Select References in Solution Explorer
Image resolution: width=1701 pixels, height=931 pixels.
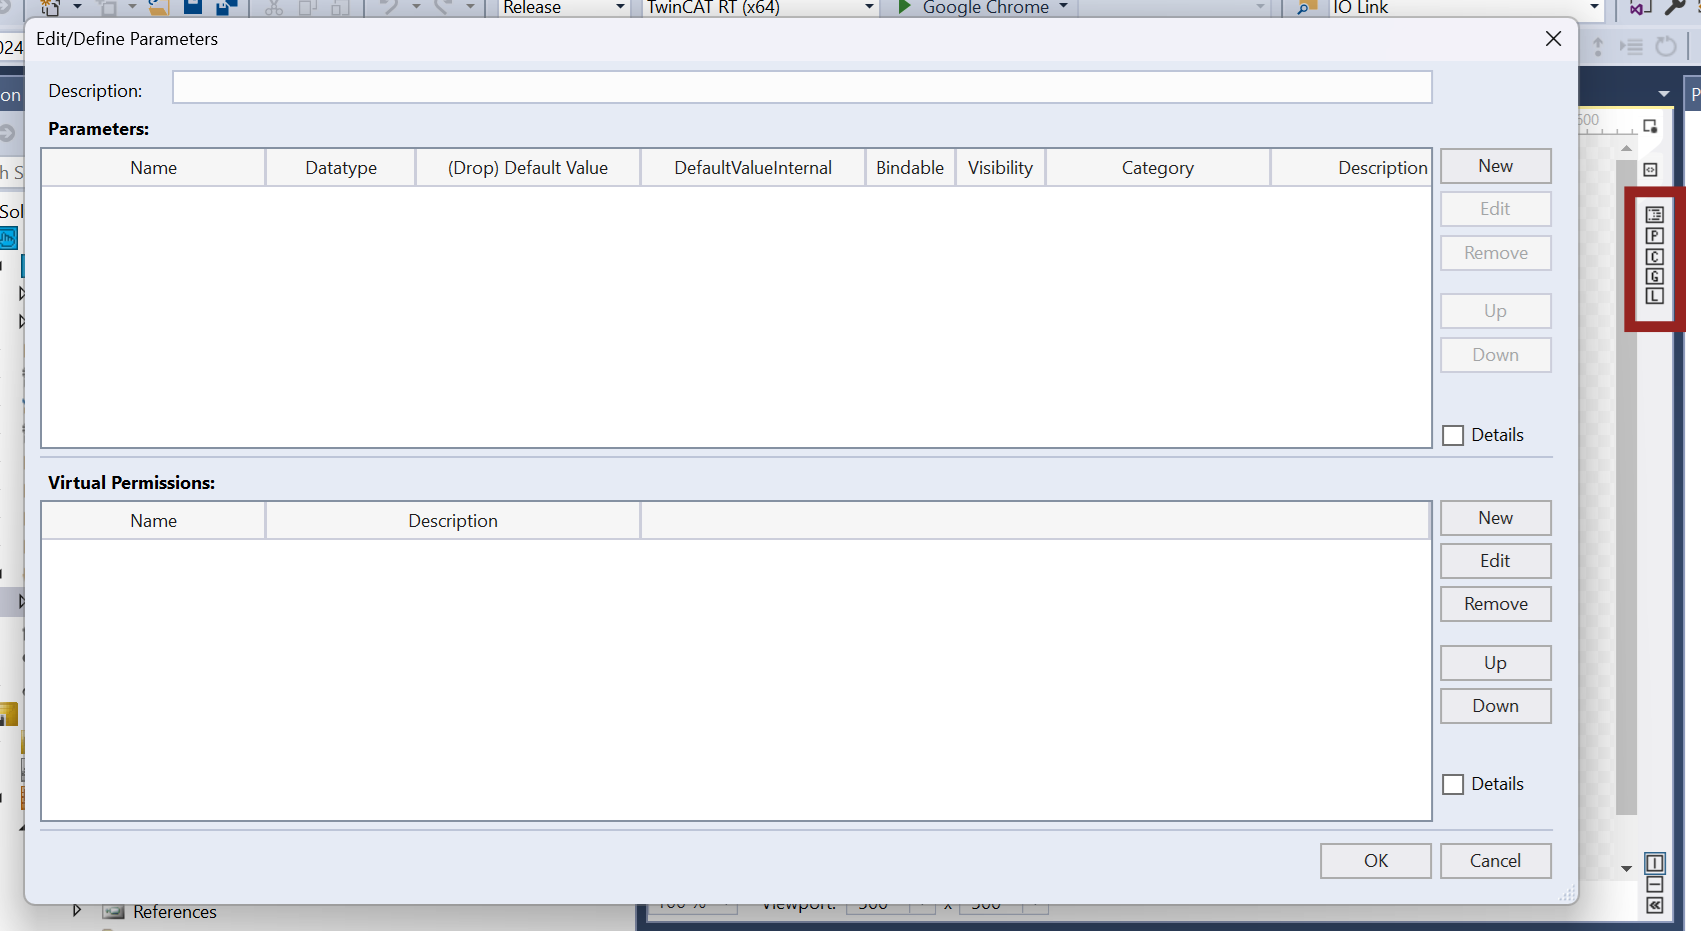[175, 912]
